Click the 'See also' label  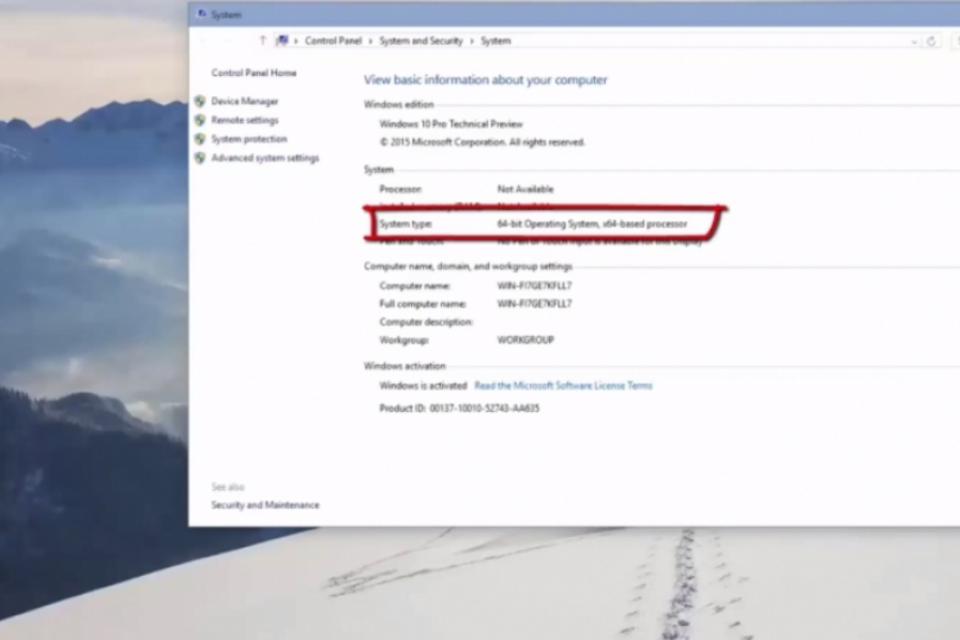coord(228,487)
